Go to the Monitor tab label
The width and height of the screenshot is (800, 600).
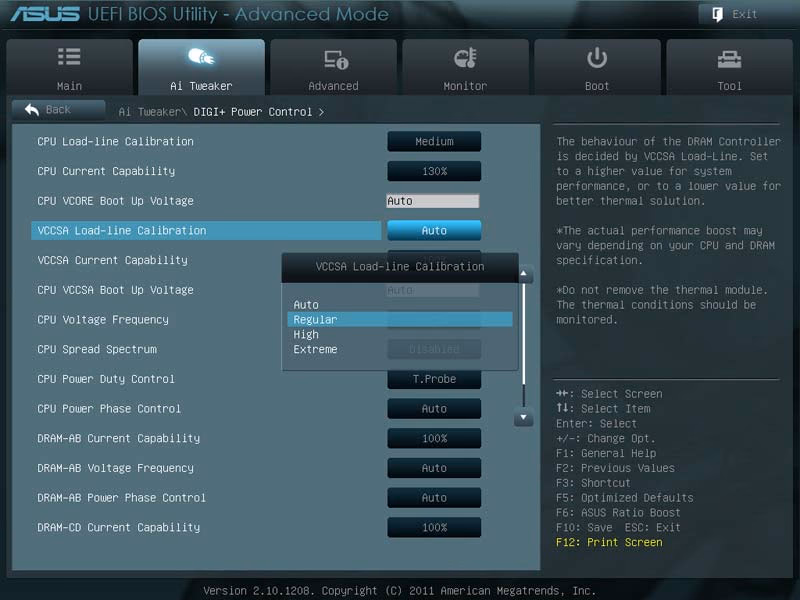click(x=465, y=86)
